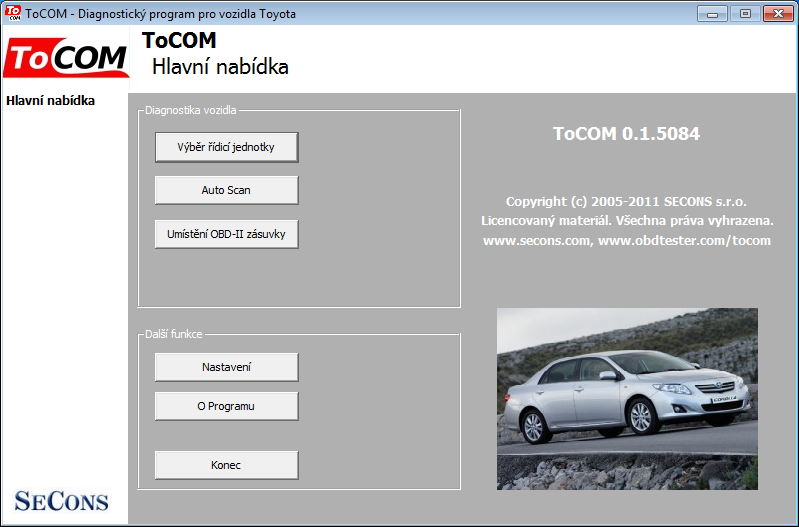The image size is (799, 527).
Task: Close the ToCOM window
Action: click(x=777, y=13)
